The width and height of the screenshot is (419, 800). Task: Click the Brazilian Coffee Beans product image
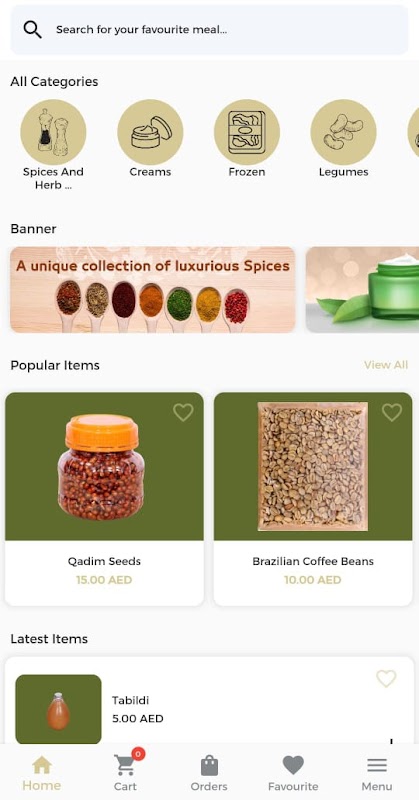pos(313,466)
